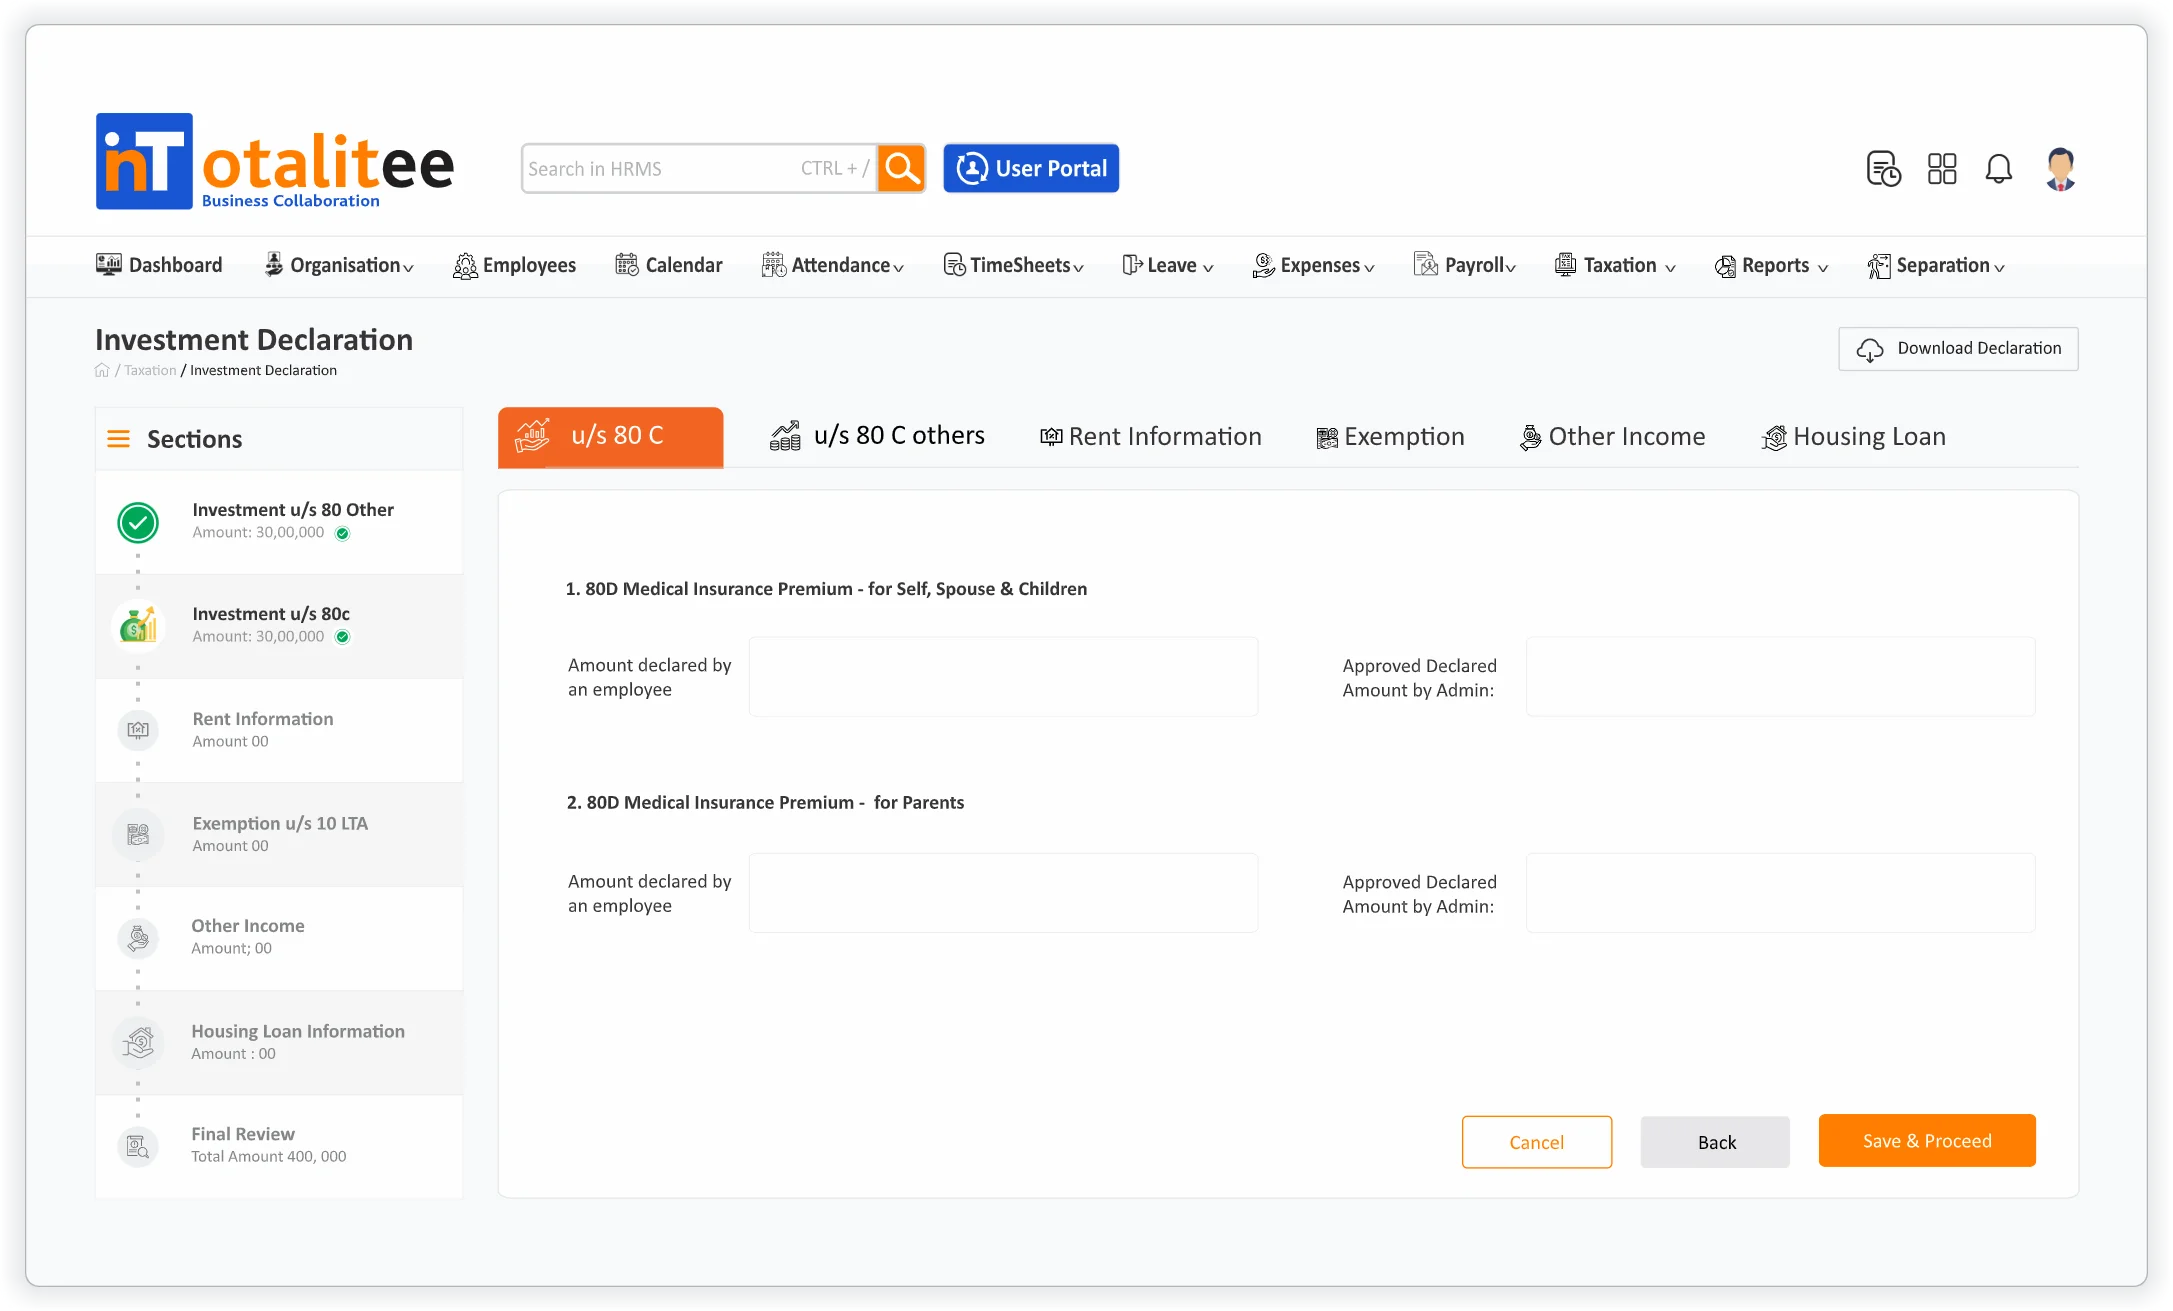2173x1311 pixels.
Task: Select the Rent Information step circle in sidebar
Action: tap(138, 730)
